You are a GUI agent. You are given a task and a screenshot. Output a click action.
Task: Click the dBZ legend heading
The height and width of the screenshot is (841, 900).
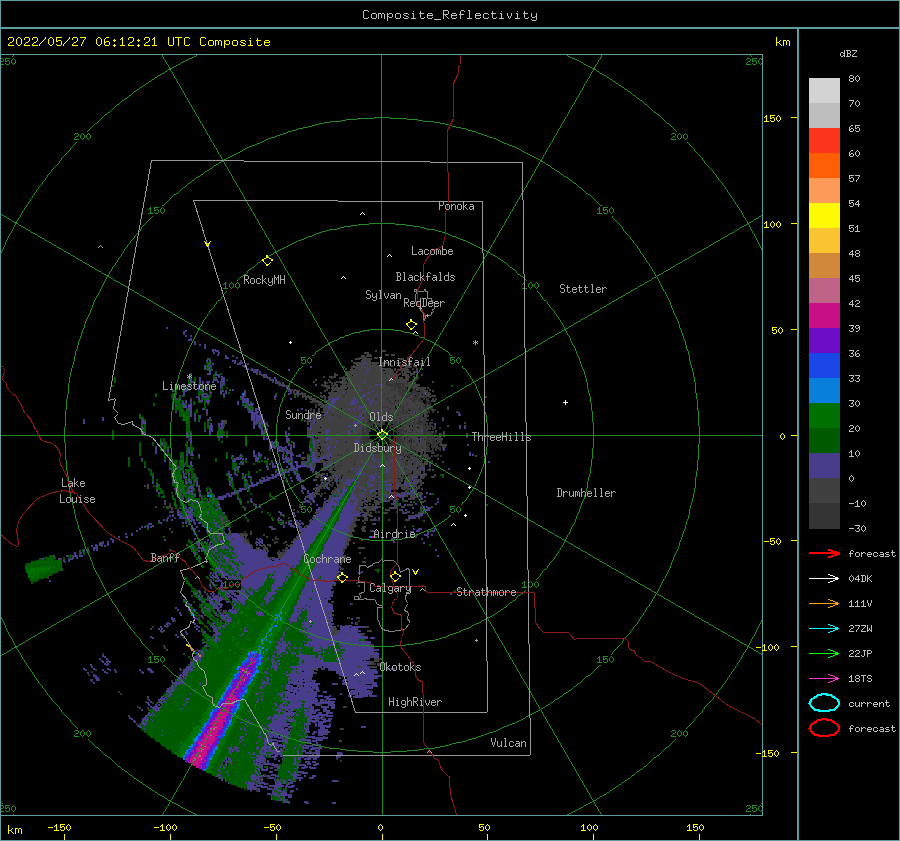(x=848, y=53)
